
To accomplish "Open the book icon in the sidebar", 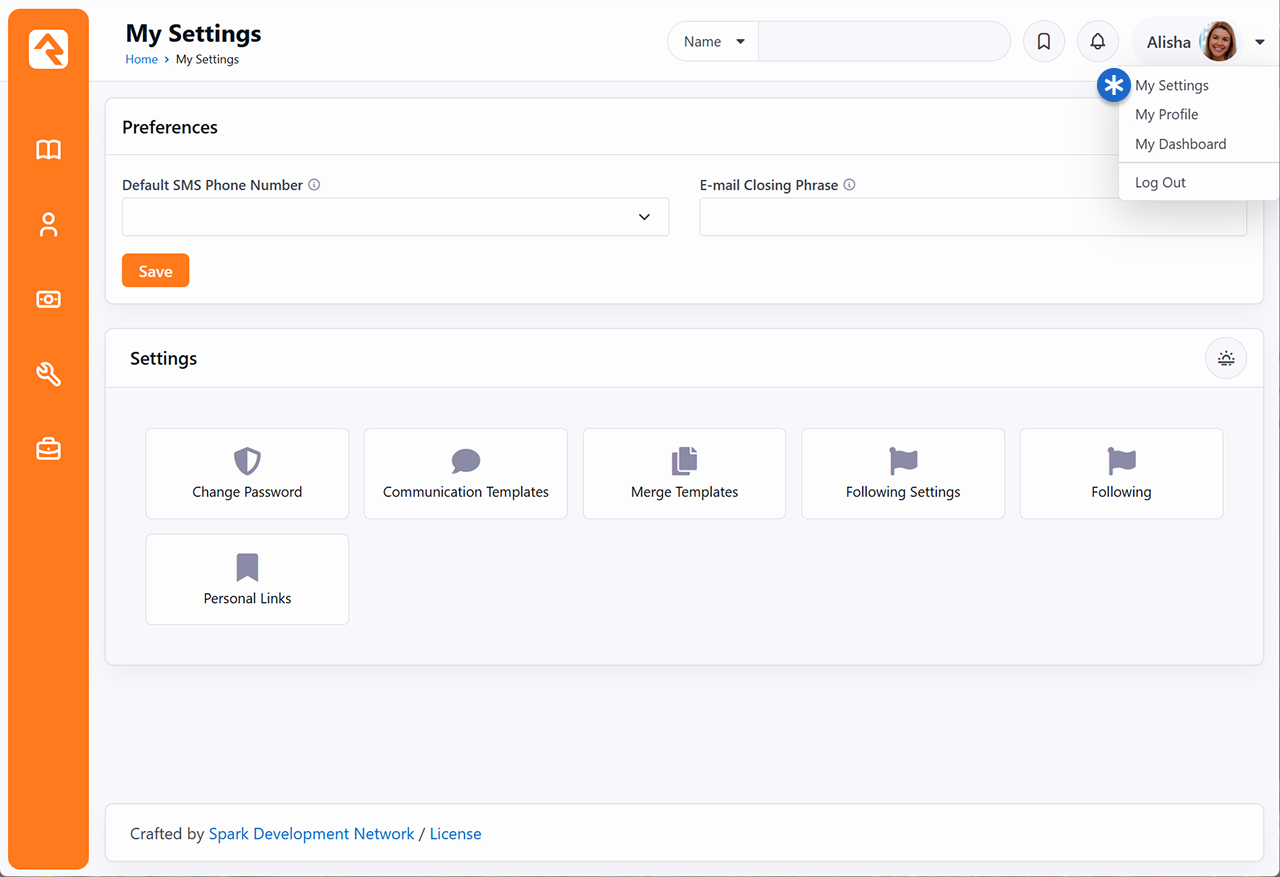I will pyautogui.click(x=48, y=149).
